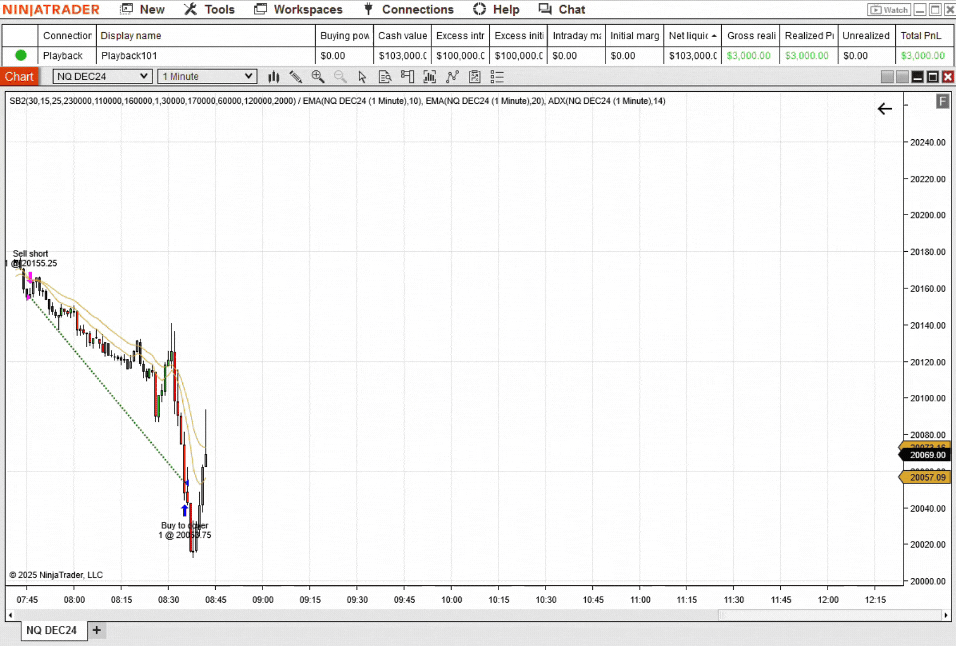This screenshot has height=646, width=956.
Task: Open the Connections menu
Action: point(408,9)
